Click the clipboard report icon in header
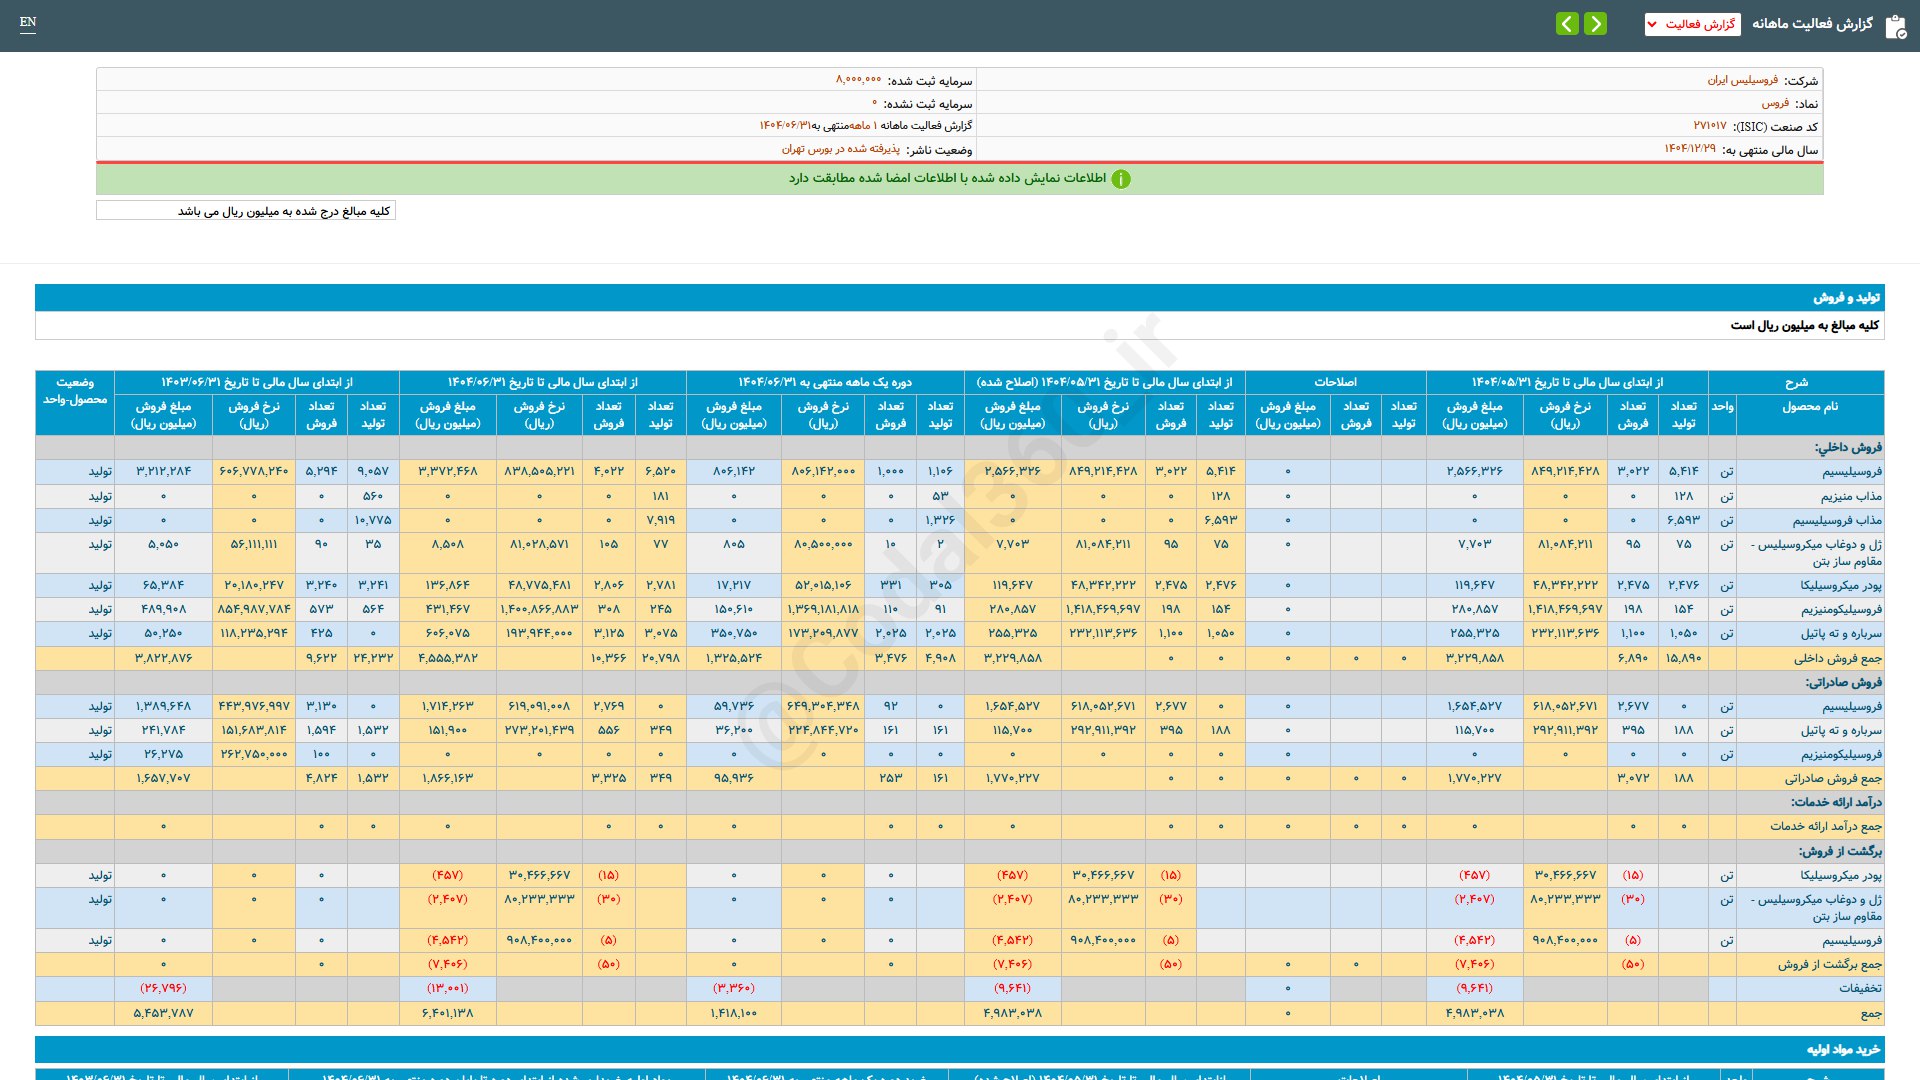1920x1080 pixels. click(1895, 26)
